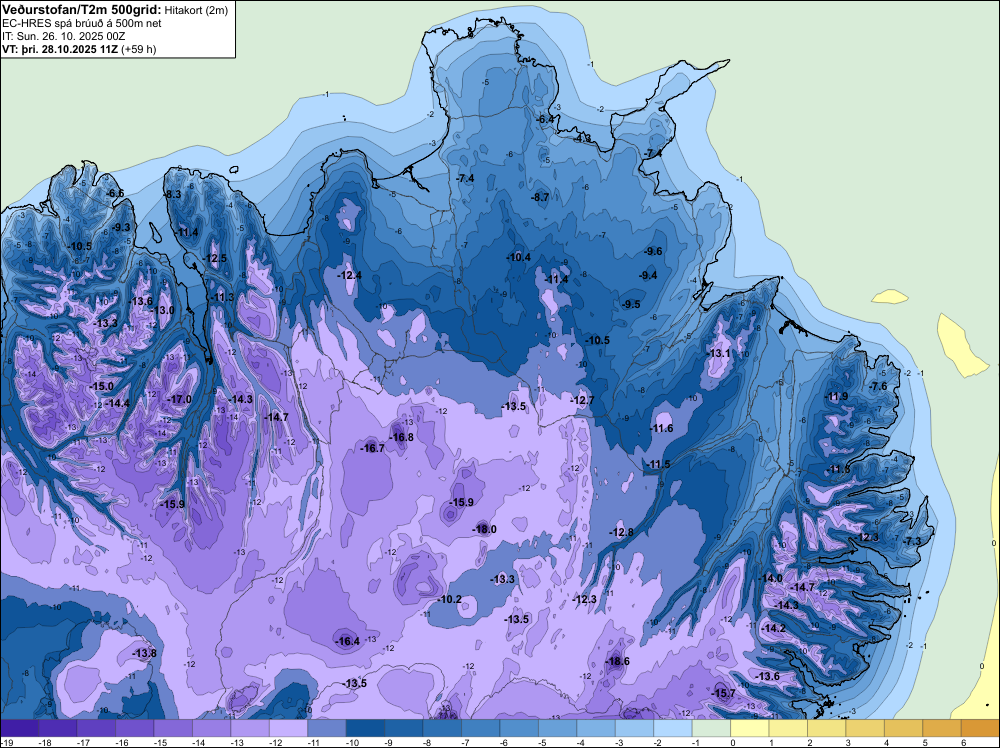1000x748 pixels.
Task: Click the -16.7 temperature value on the map
Action: tap(372, 448)
